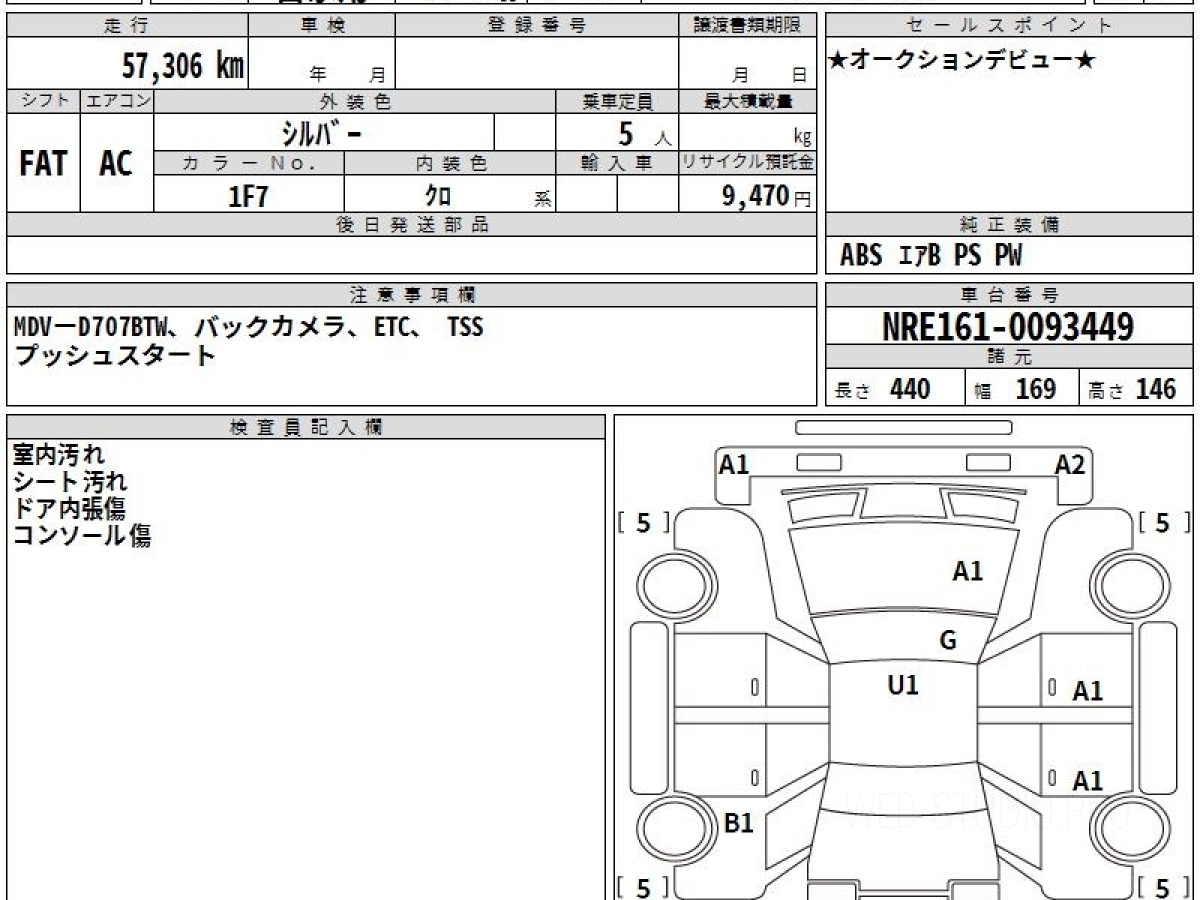Select the リサイクル預託金 header

pyautogui.click(x=747, y=164)
